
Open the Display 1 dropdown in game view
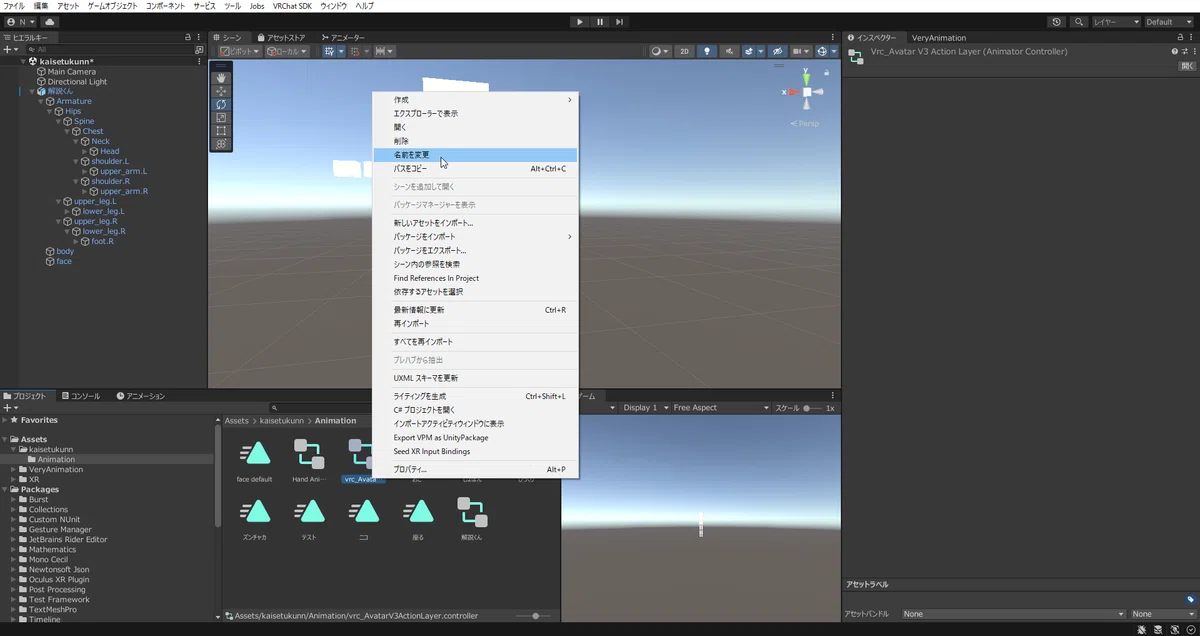point(643,408)
